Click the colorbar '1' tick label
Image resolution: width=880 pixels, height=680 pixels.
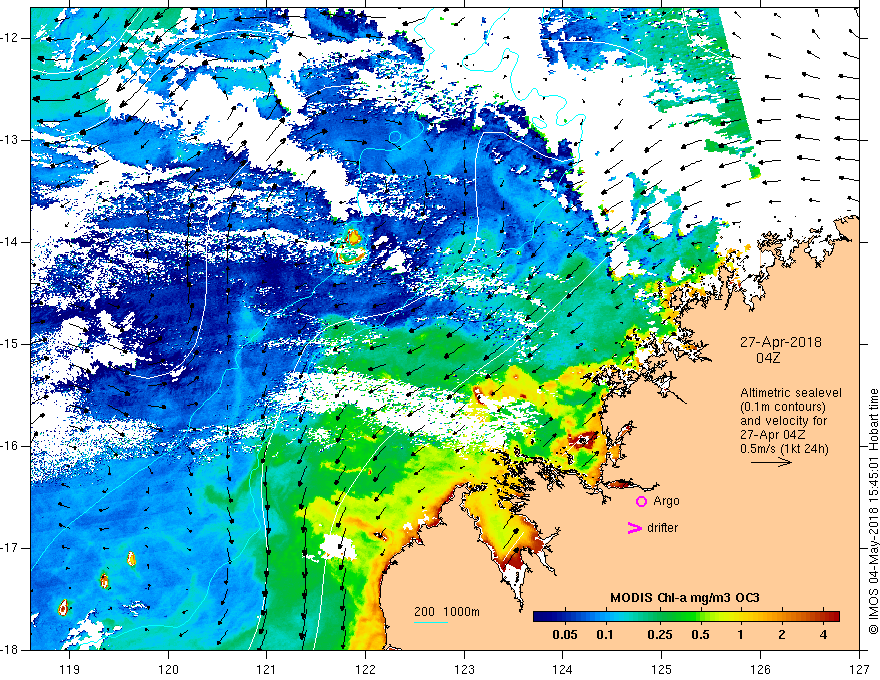(741, 635)
